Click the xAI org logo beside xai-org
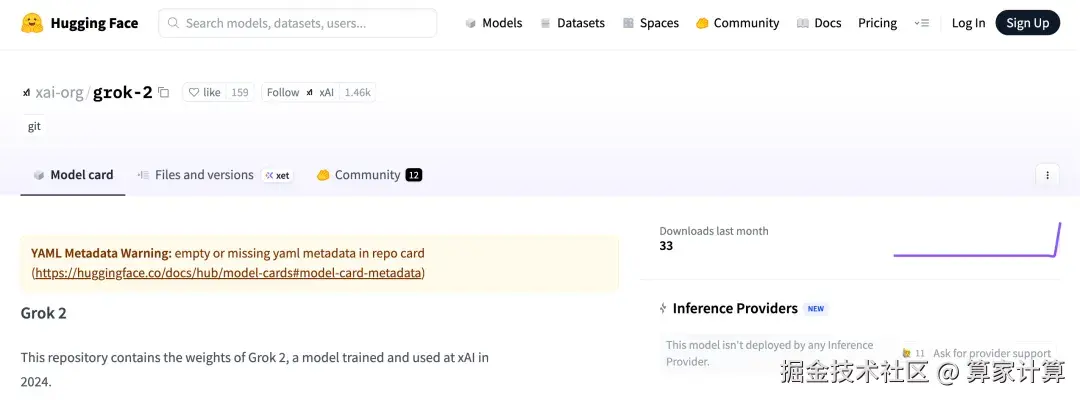Image resolution: width=1080 pixels, height=400 pixels. click(26, 93)
